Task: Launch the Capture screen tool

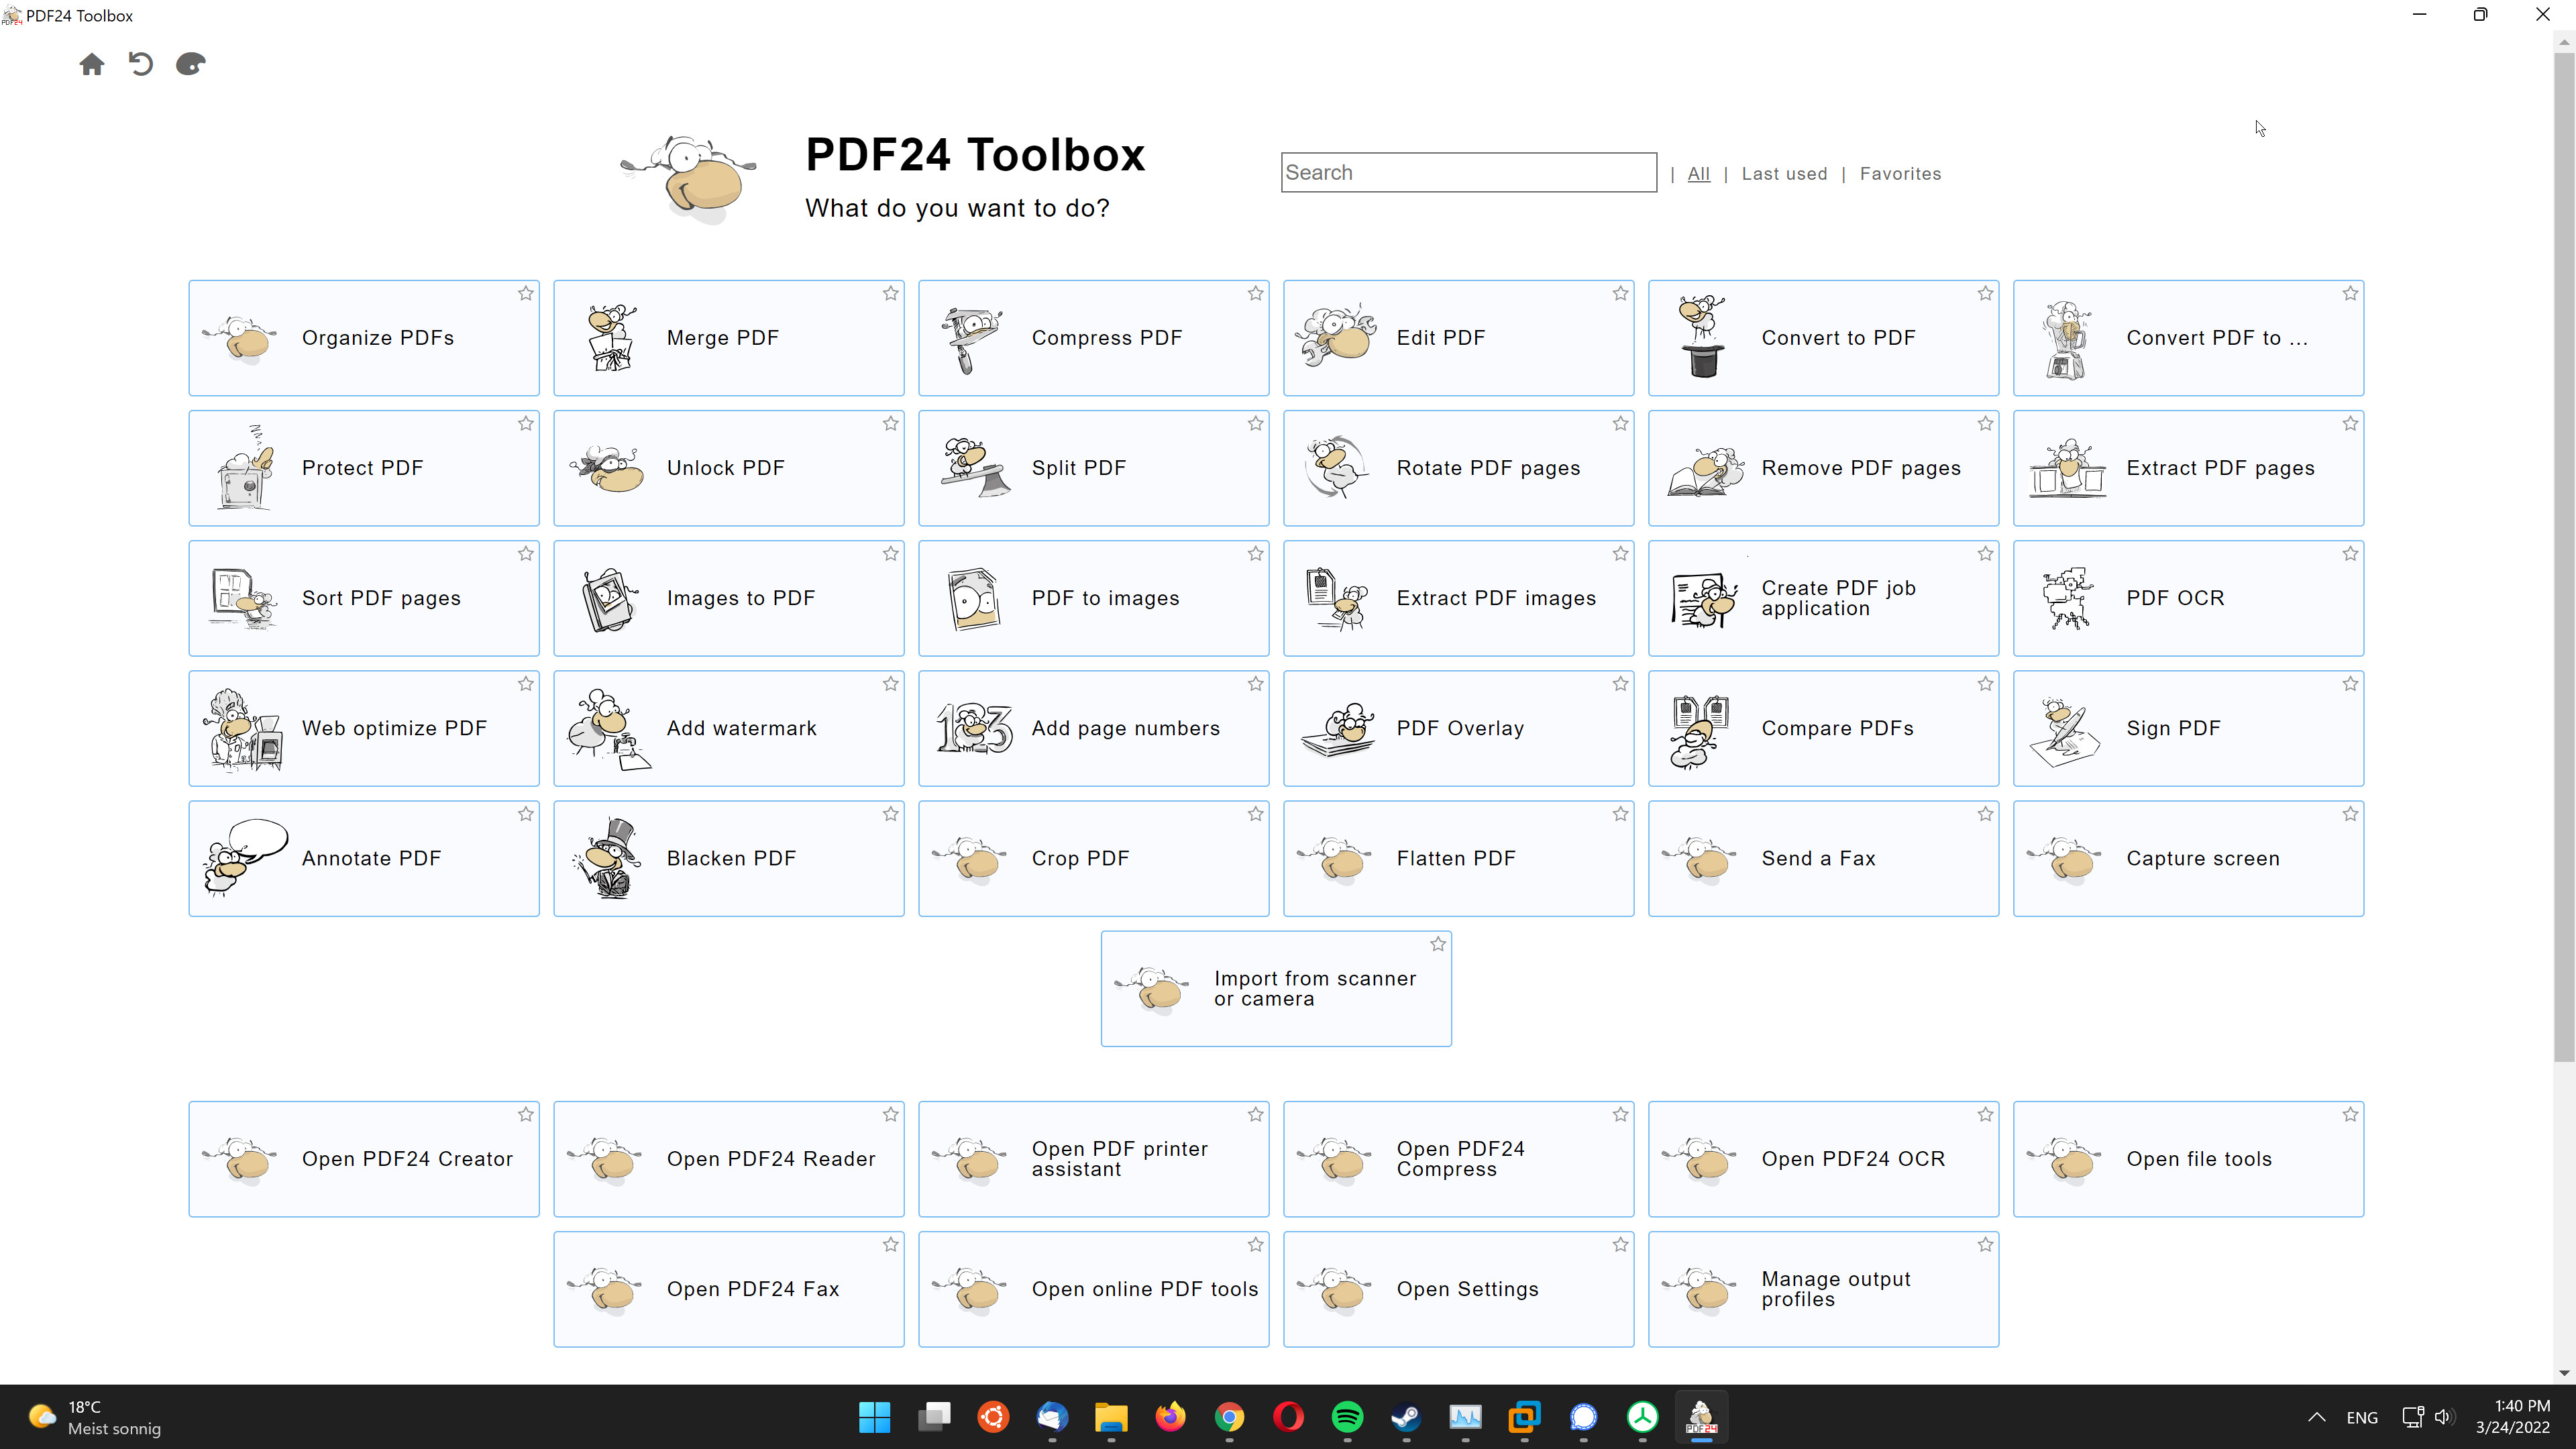Action: coord(2189,858)
